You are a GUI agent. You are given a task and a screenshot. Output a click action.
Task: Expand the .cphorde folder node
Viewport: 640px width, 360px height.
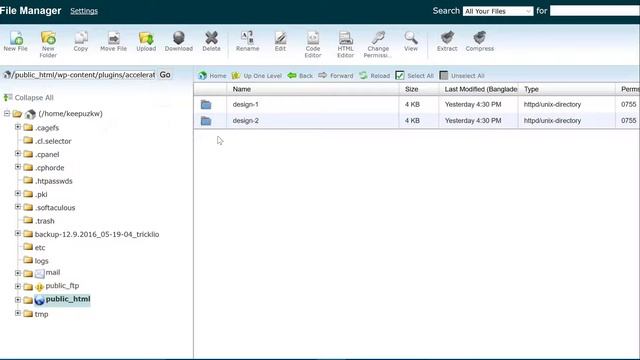click(x=18, y=167)
